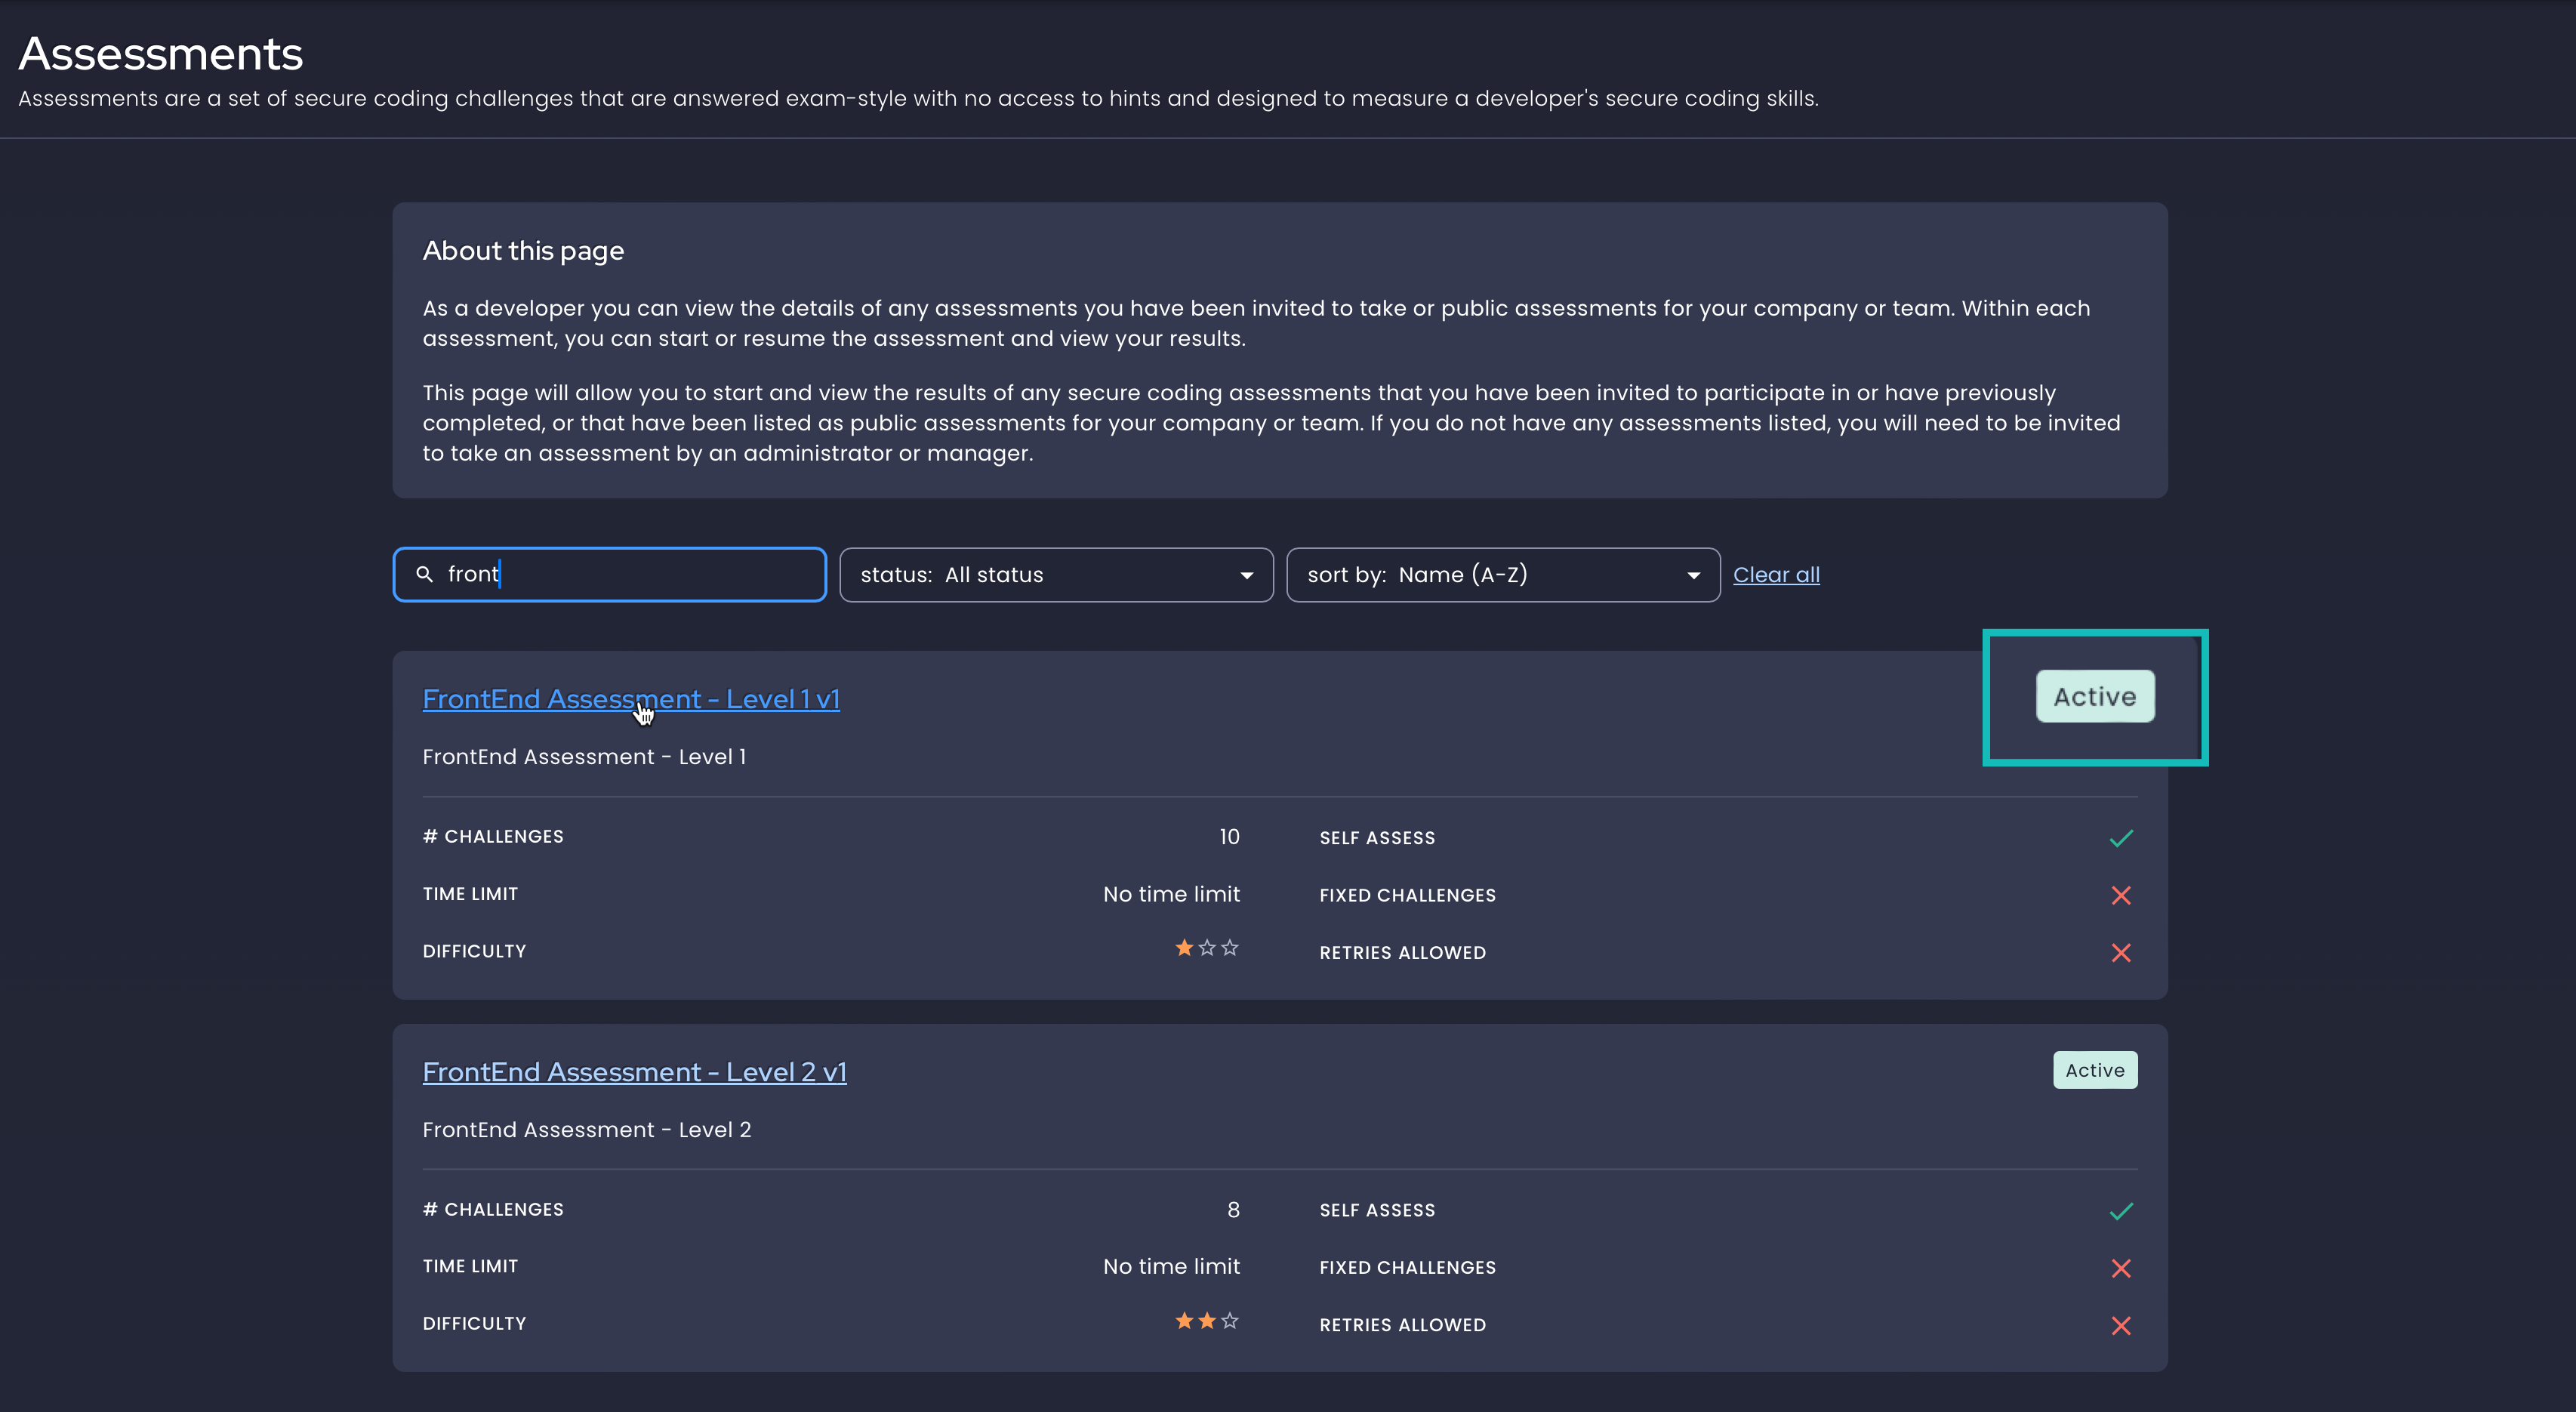Click Level 1 difficulty star rating

click(1207, 948)
